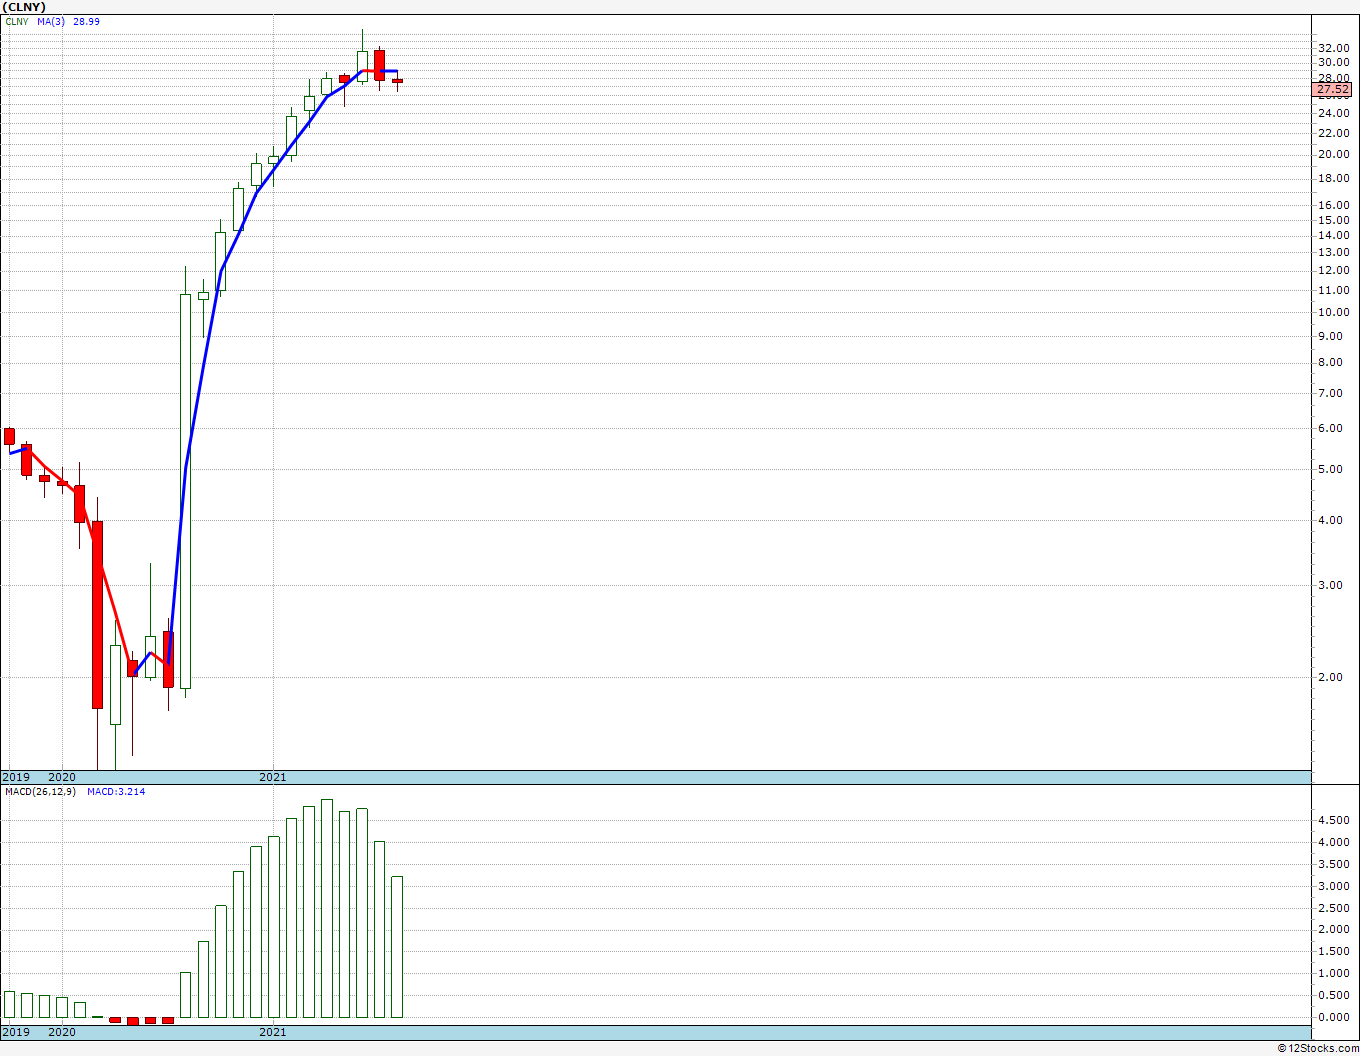Click the 8.00 price axis label
Screen dimensions: 1360x1056
click(1331, 363)
